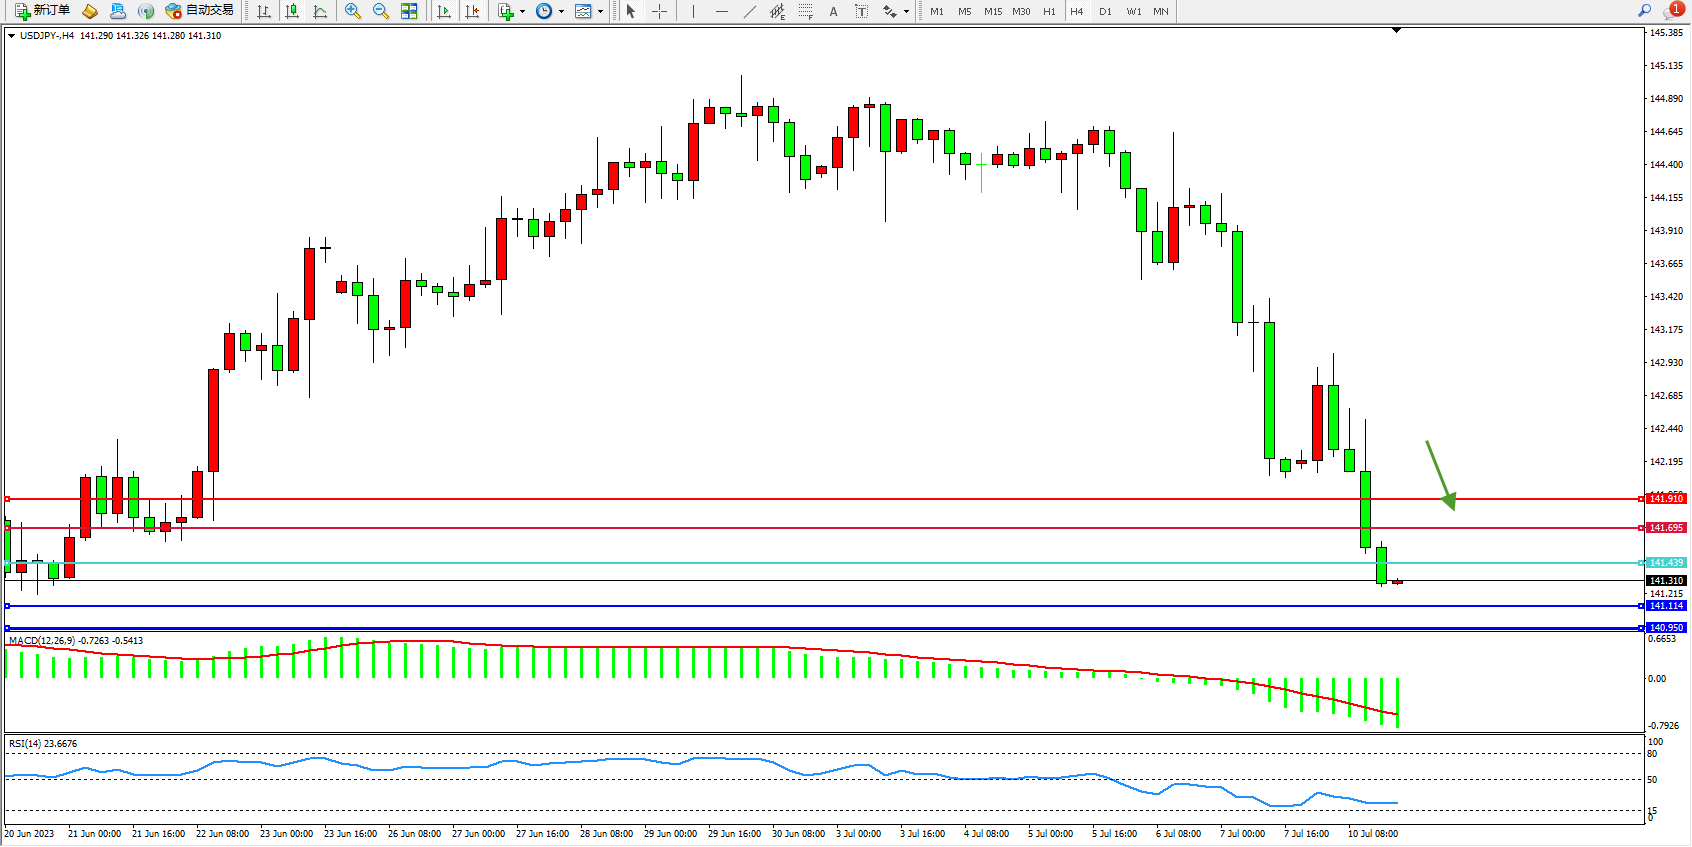Expand the periods clock dropdown arrow
Viewport: 1692px width, 847px height.
(x=561, y=12)
